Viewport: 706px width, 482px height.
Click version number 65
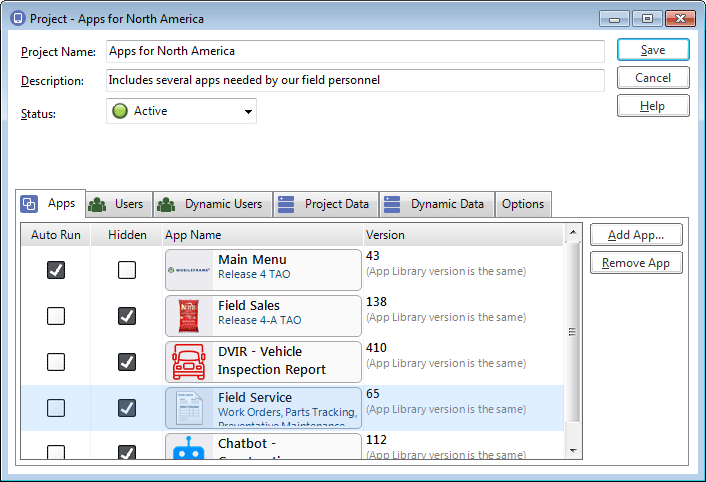[373, 393]
